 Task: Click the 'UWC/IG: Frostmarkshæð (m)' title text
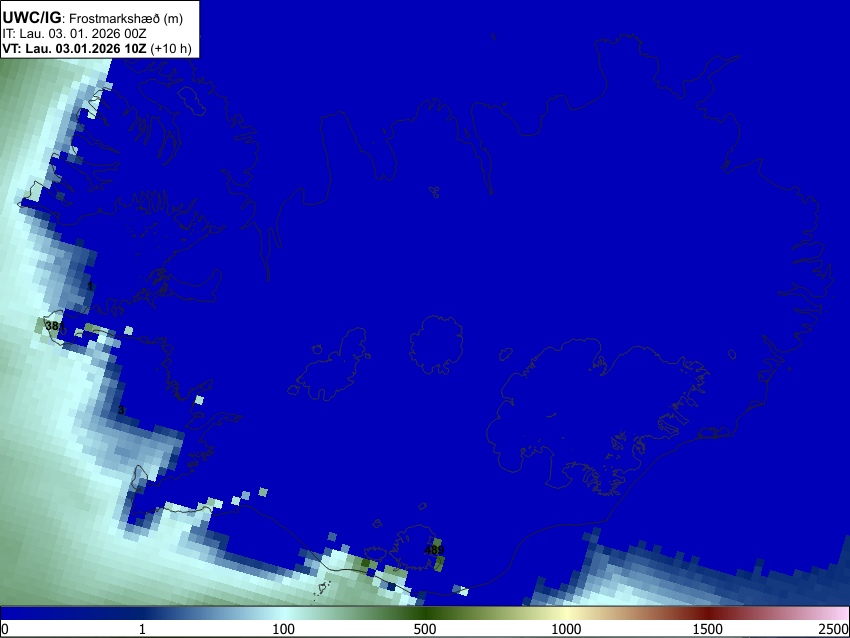coord(93,18)
